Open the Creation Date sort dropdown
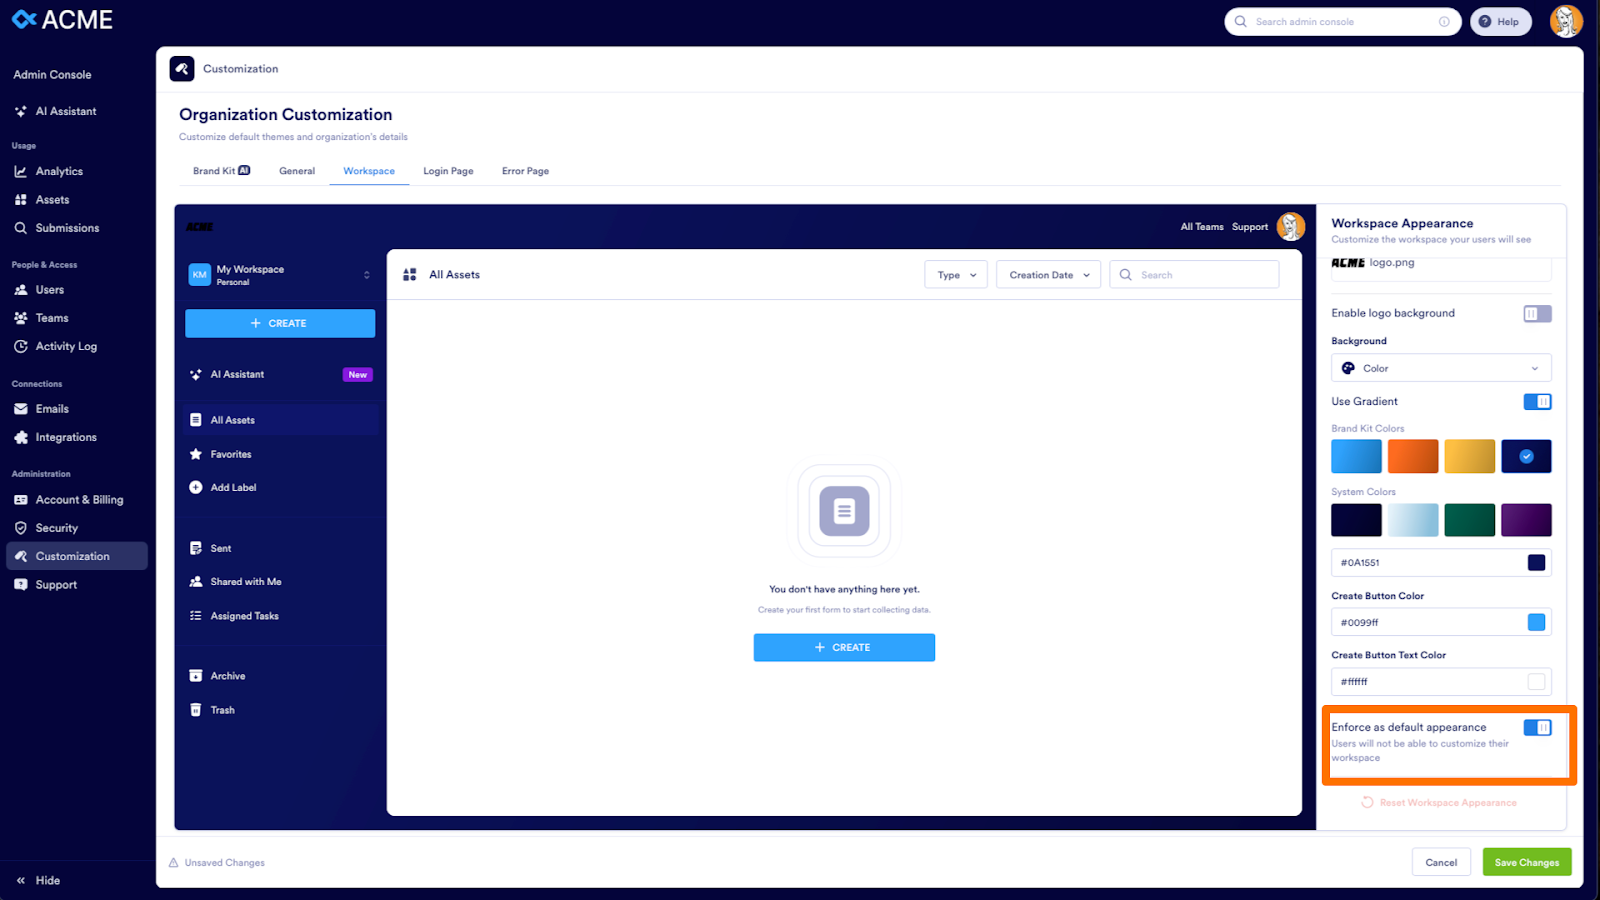 click(1047, 274)
